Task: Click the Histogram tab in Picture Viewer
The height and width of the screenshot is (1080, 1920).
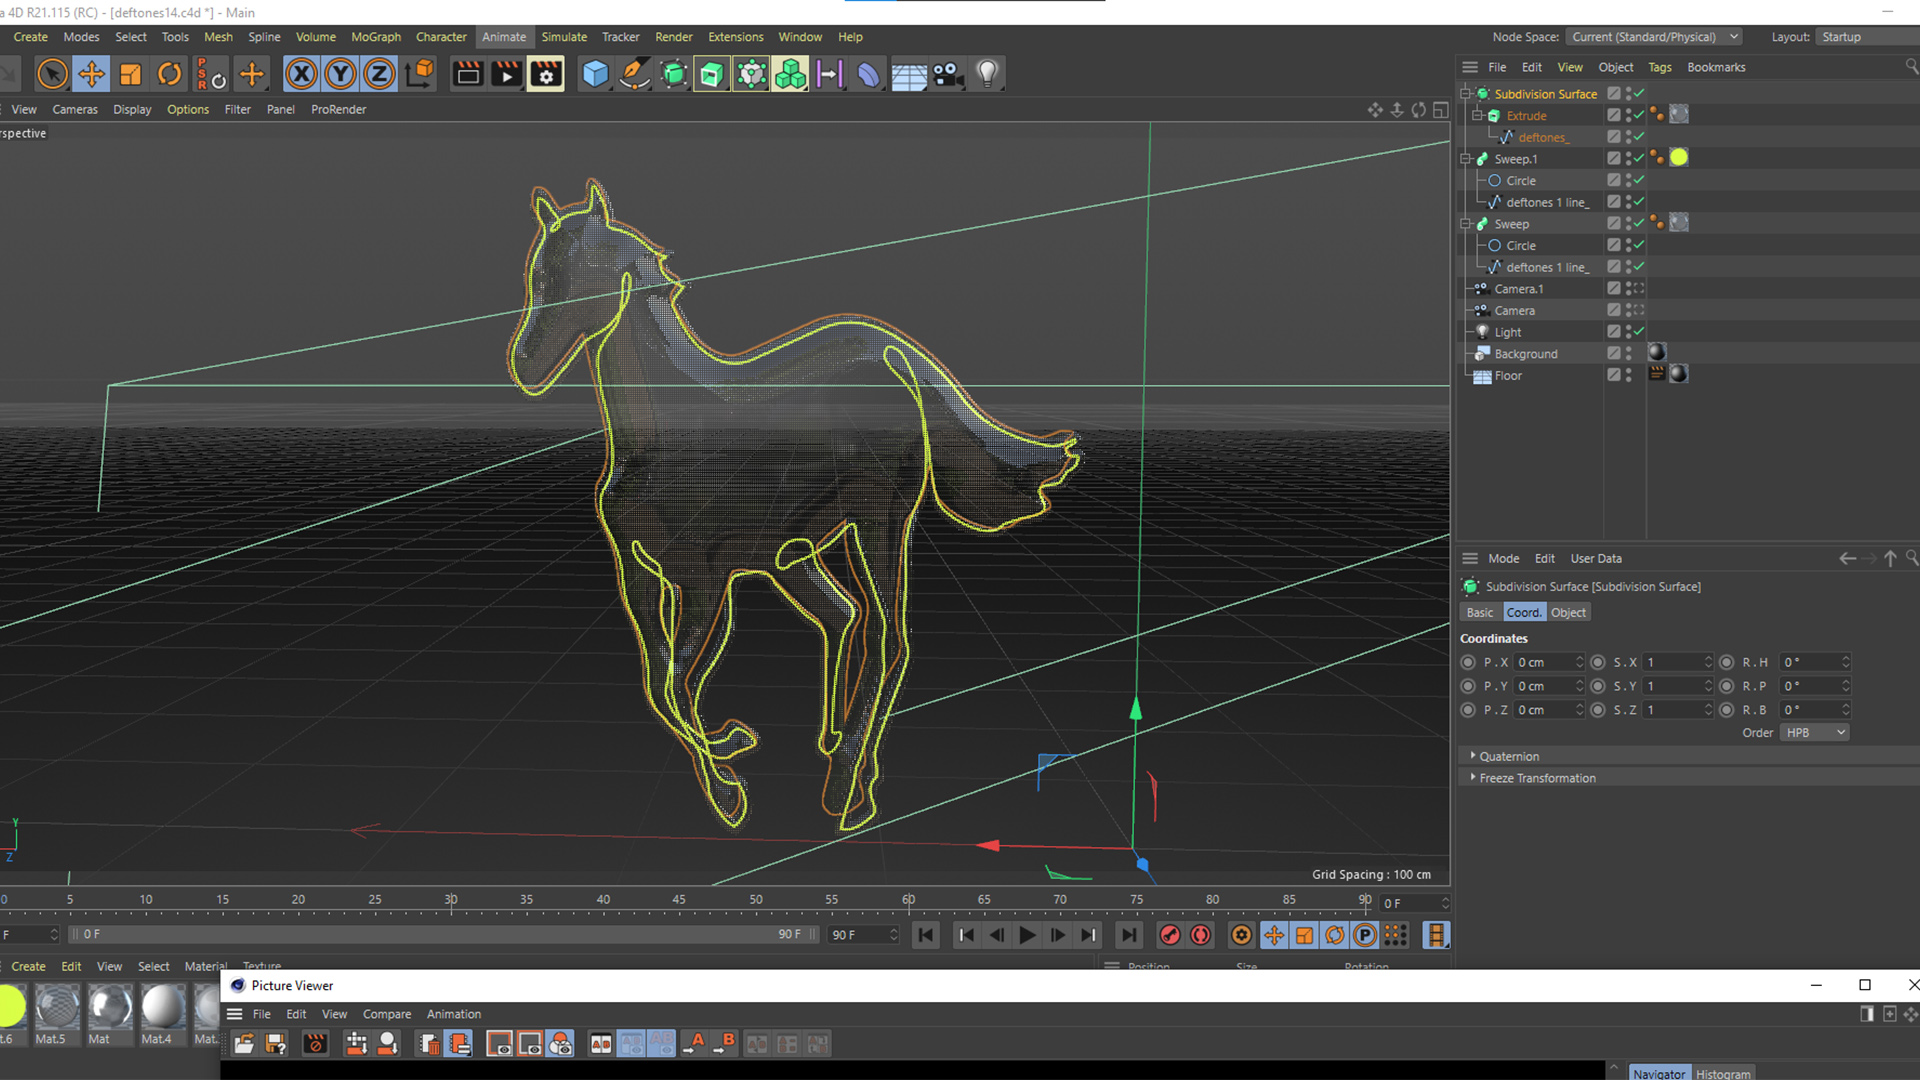Action: tap(1723, 1073)
